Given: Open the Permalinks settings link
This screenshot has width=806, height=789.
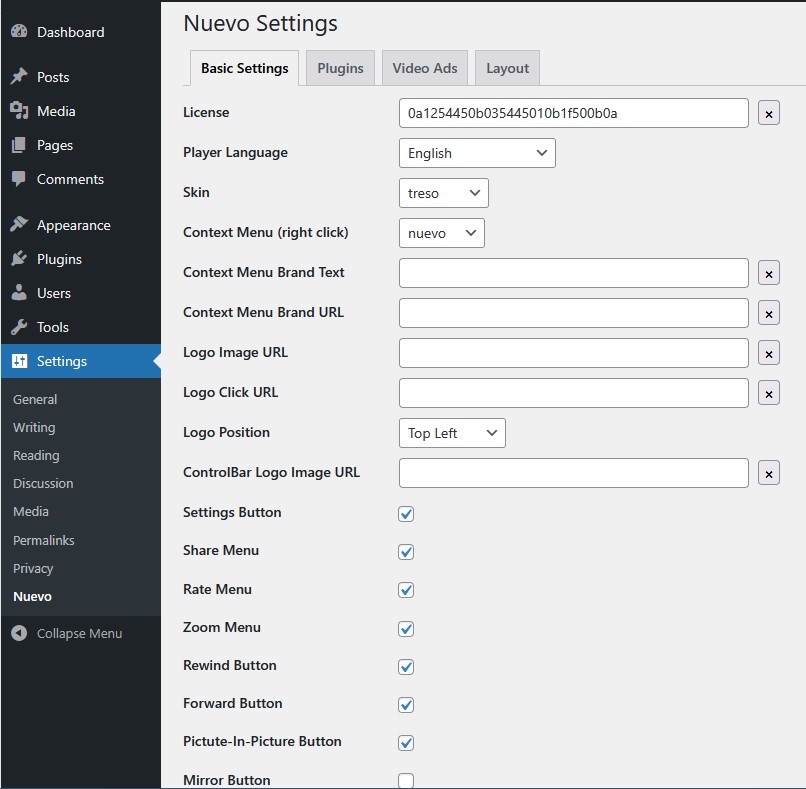Looking at the screenshot, I should (44, 540).
